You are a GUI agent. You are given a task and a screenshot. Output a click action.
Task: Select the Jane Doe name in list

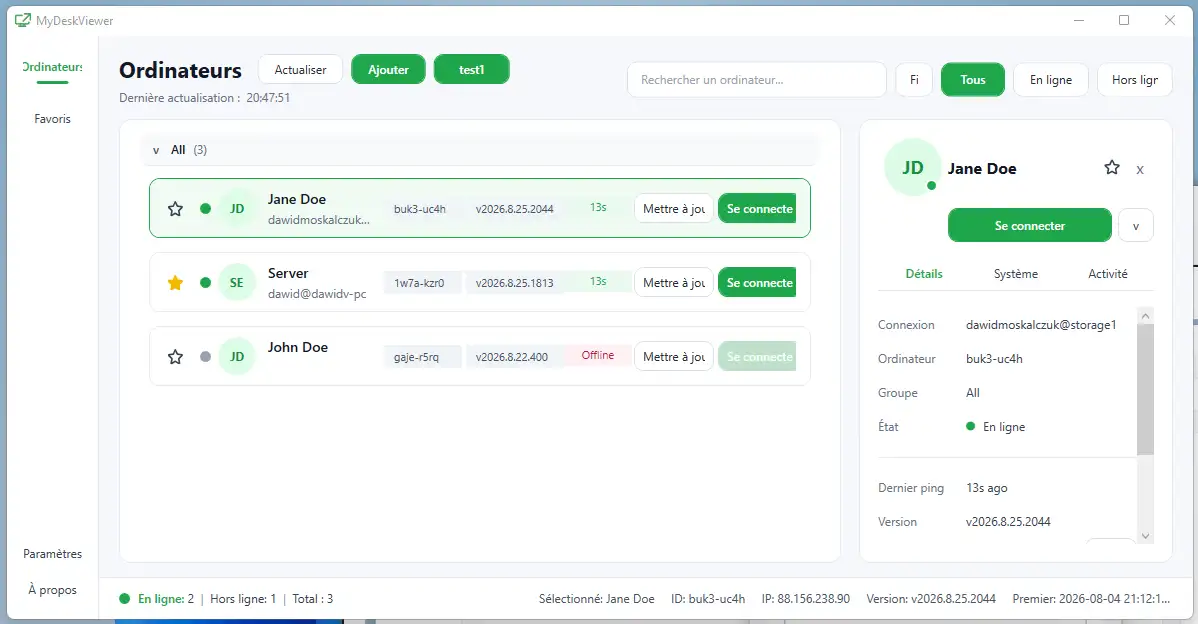pos(296,199)
